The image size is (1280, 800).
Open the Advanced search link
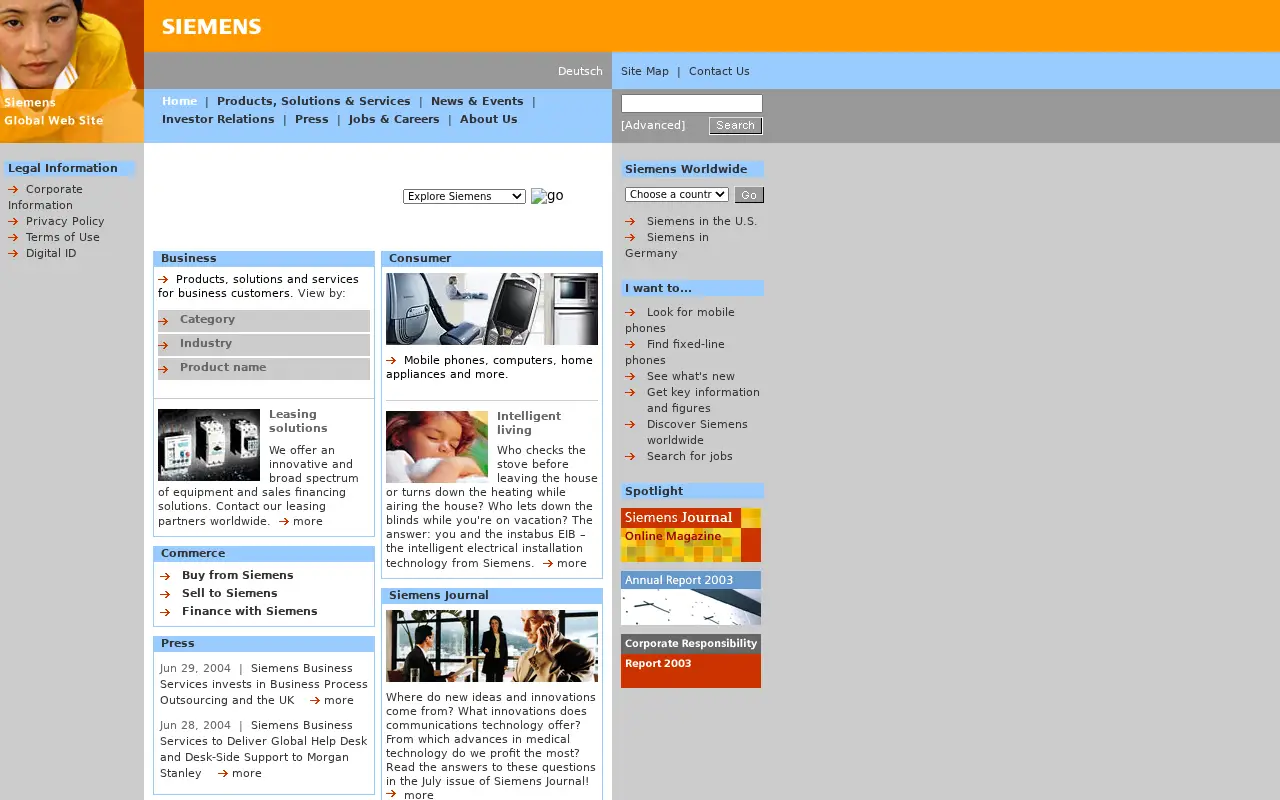653,125
